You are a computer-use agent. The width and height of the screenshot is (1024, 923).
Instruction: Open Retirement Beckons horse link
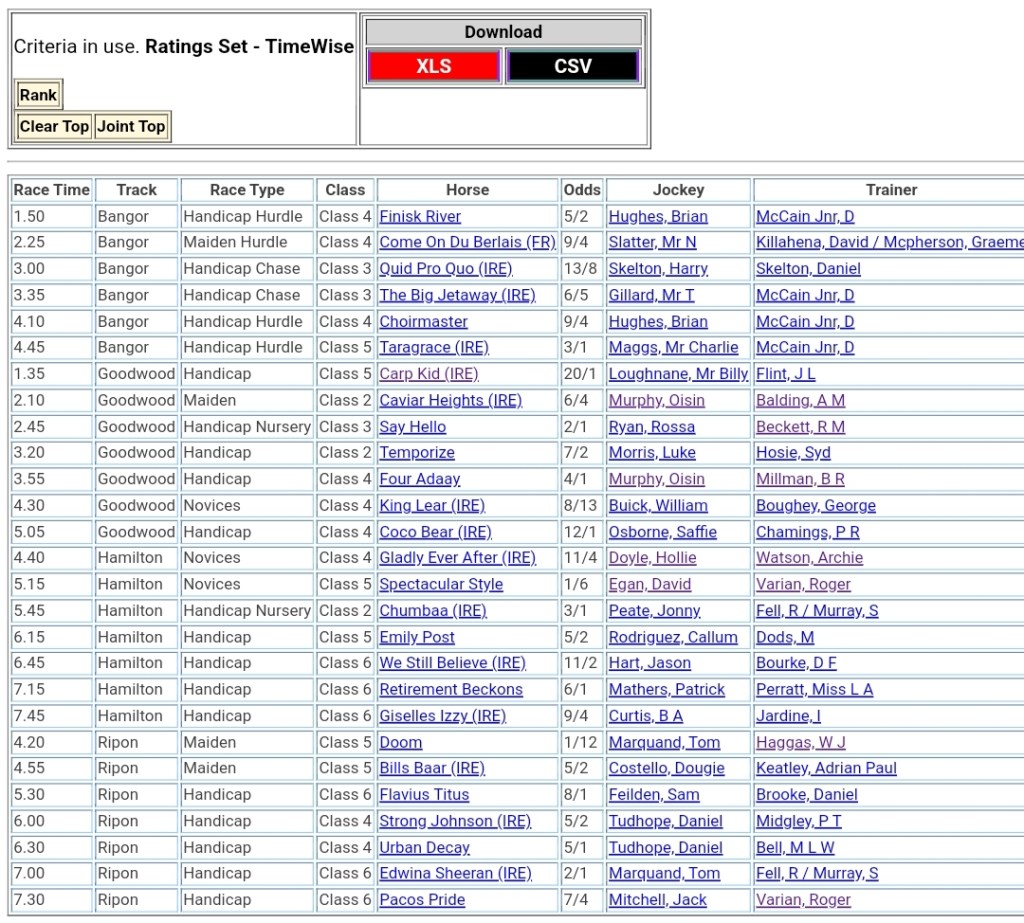[451, 690]
